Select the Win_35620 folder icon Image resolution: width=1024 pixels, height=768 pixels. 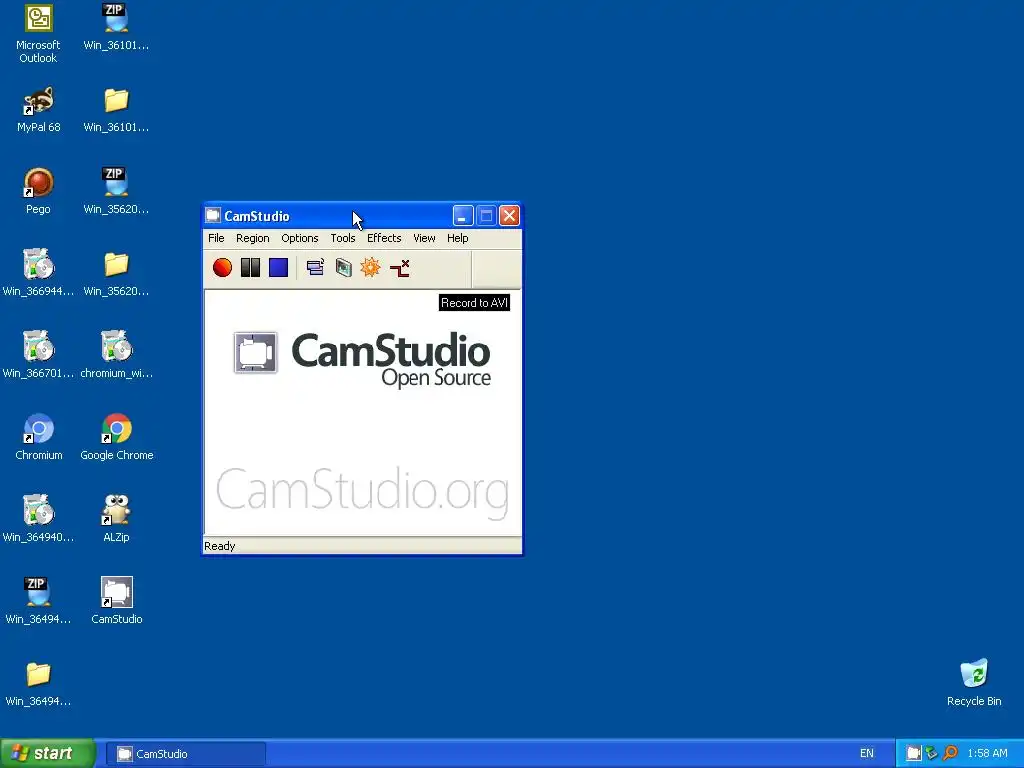[116, 274]
